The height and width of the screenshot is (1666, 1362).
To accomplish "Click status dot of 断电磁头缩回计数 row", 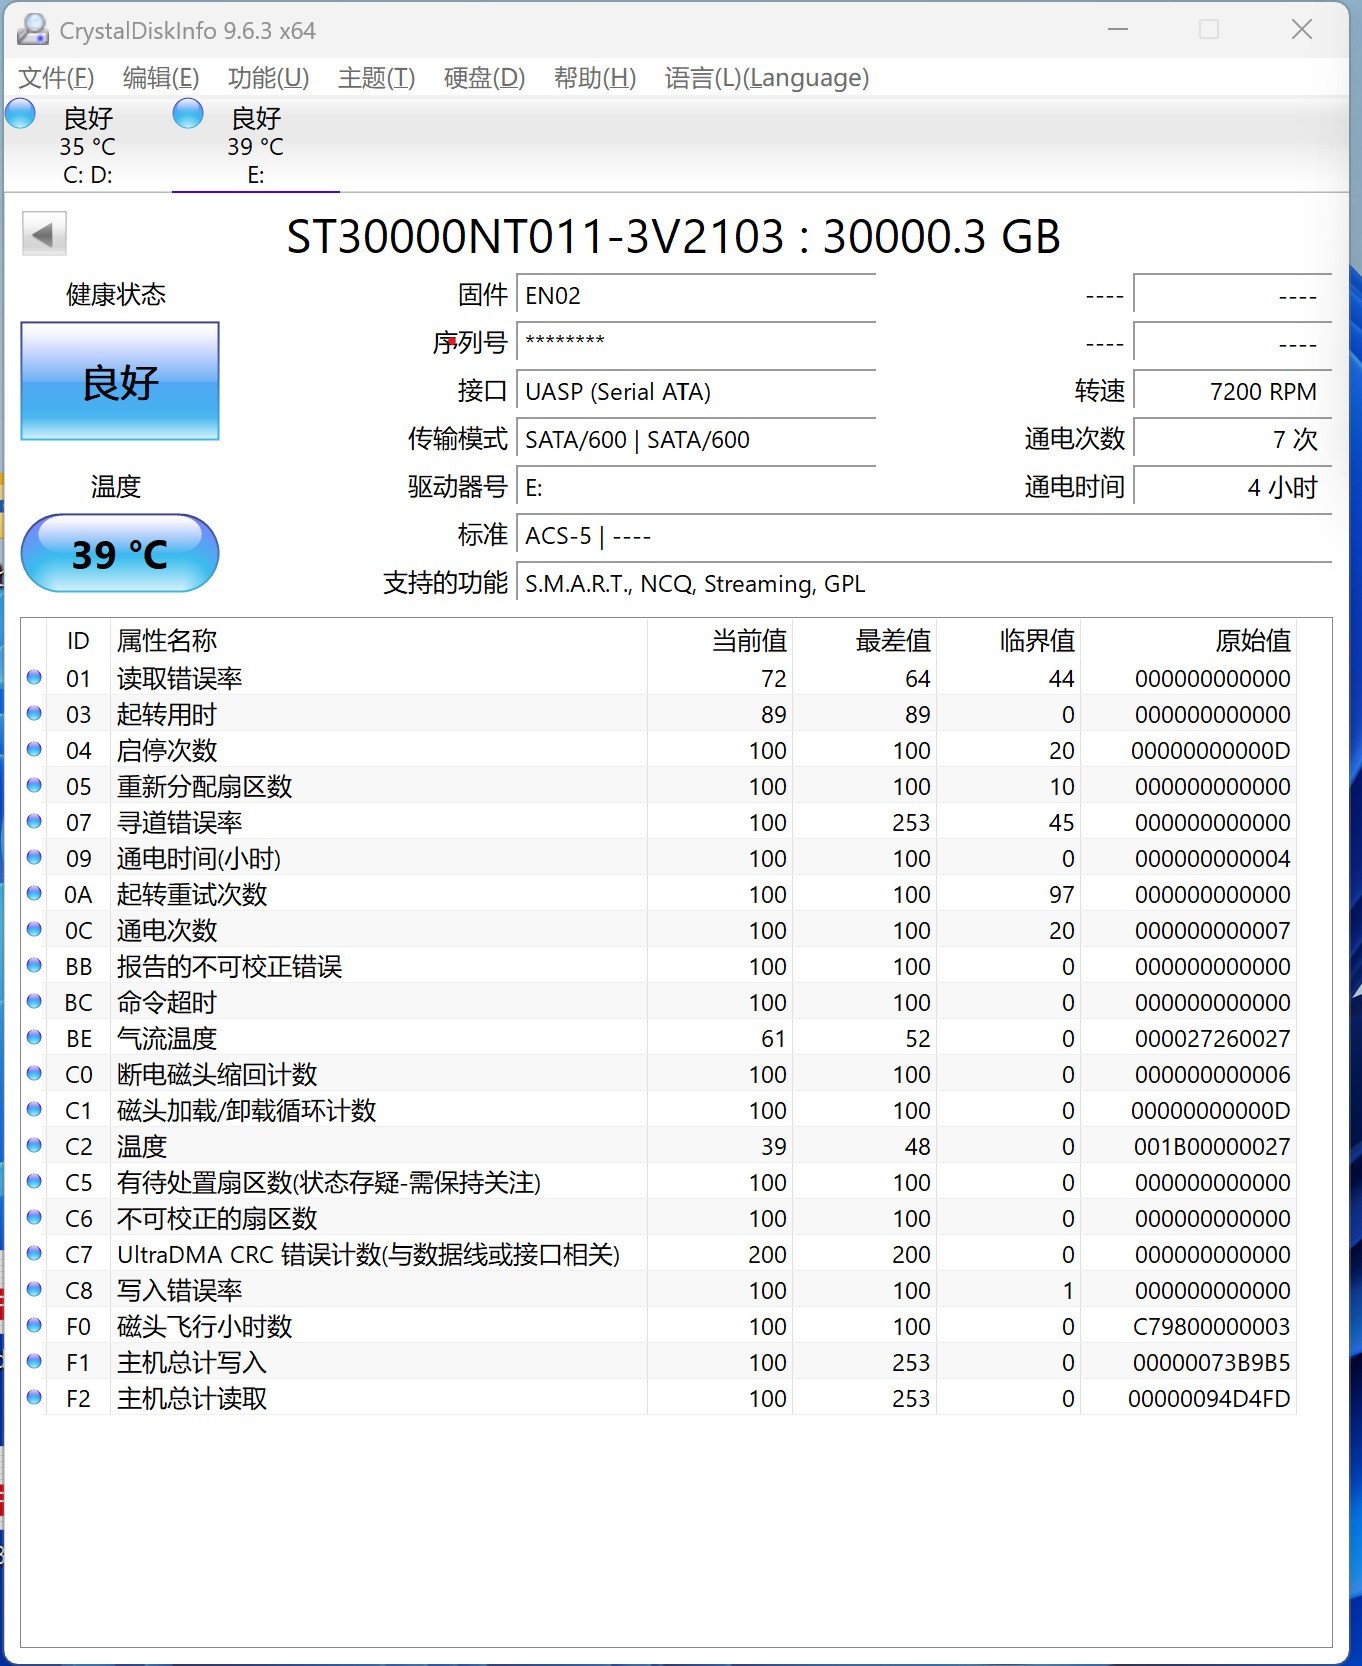I will [x=34, y=1074].
